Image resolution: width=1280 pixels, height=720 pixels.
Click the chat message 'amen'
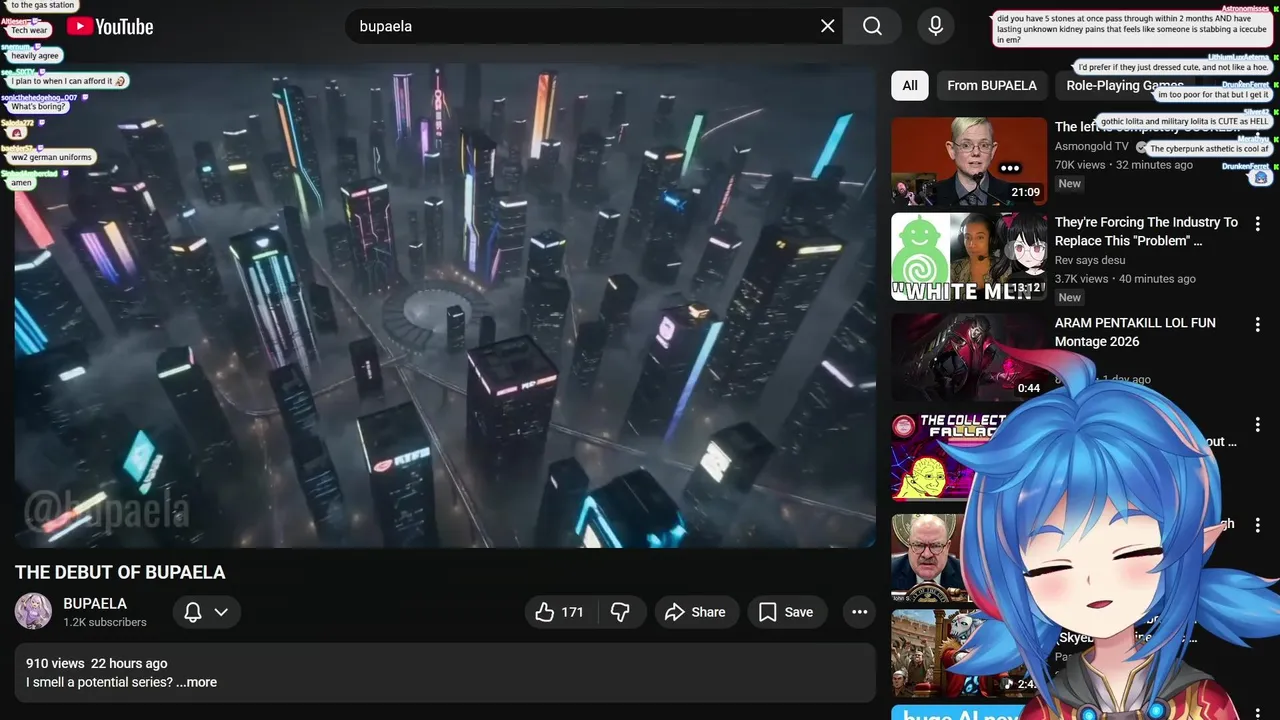pyautogui.click(x=22, y=183)
